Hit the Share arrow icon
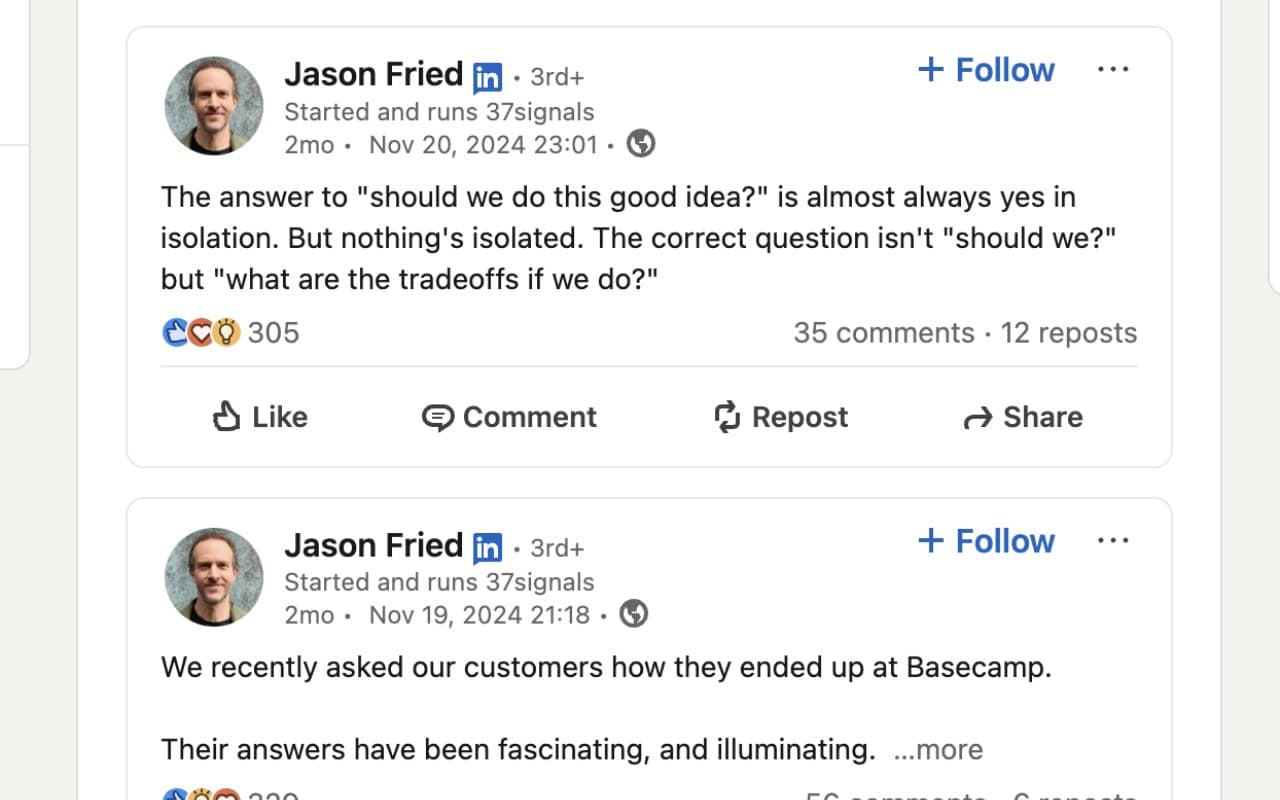This screenshot has width=1280, height=800. click(978, 417)
